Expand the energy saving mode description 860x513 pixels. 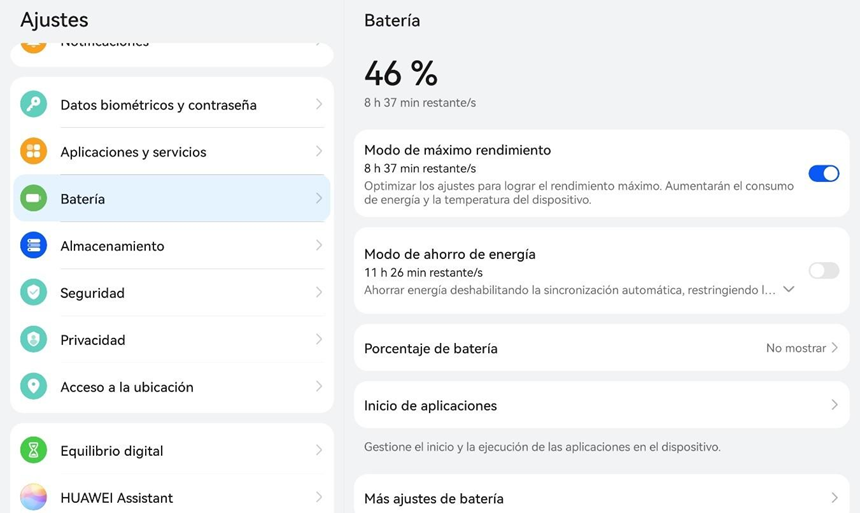[x=789, y=289]
